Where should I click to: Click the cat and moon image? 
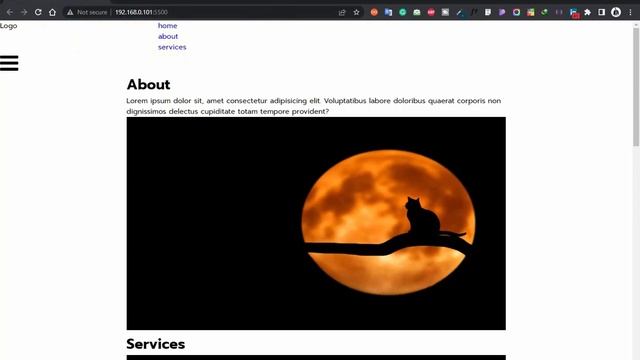click(x=316, y=223)
